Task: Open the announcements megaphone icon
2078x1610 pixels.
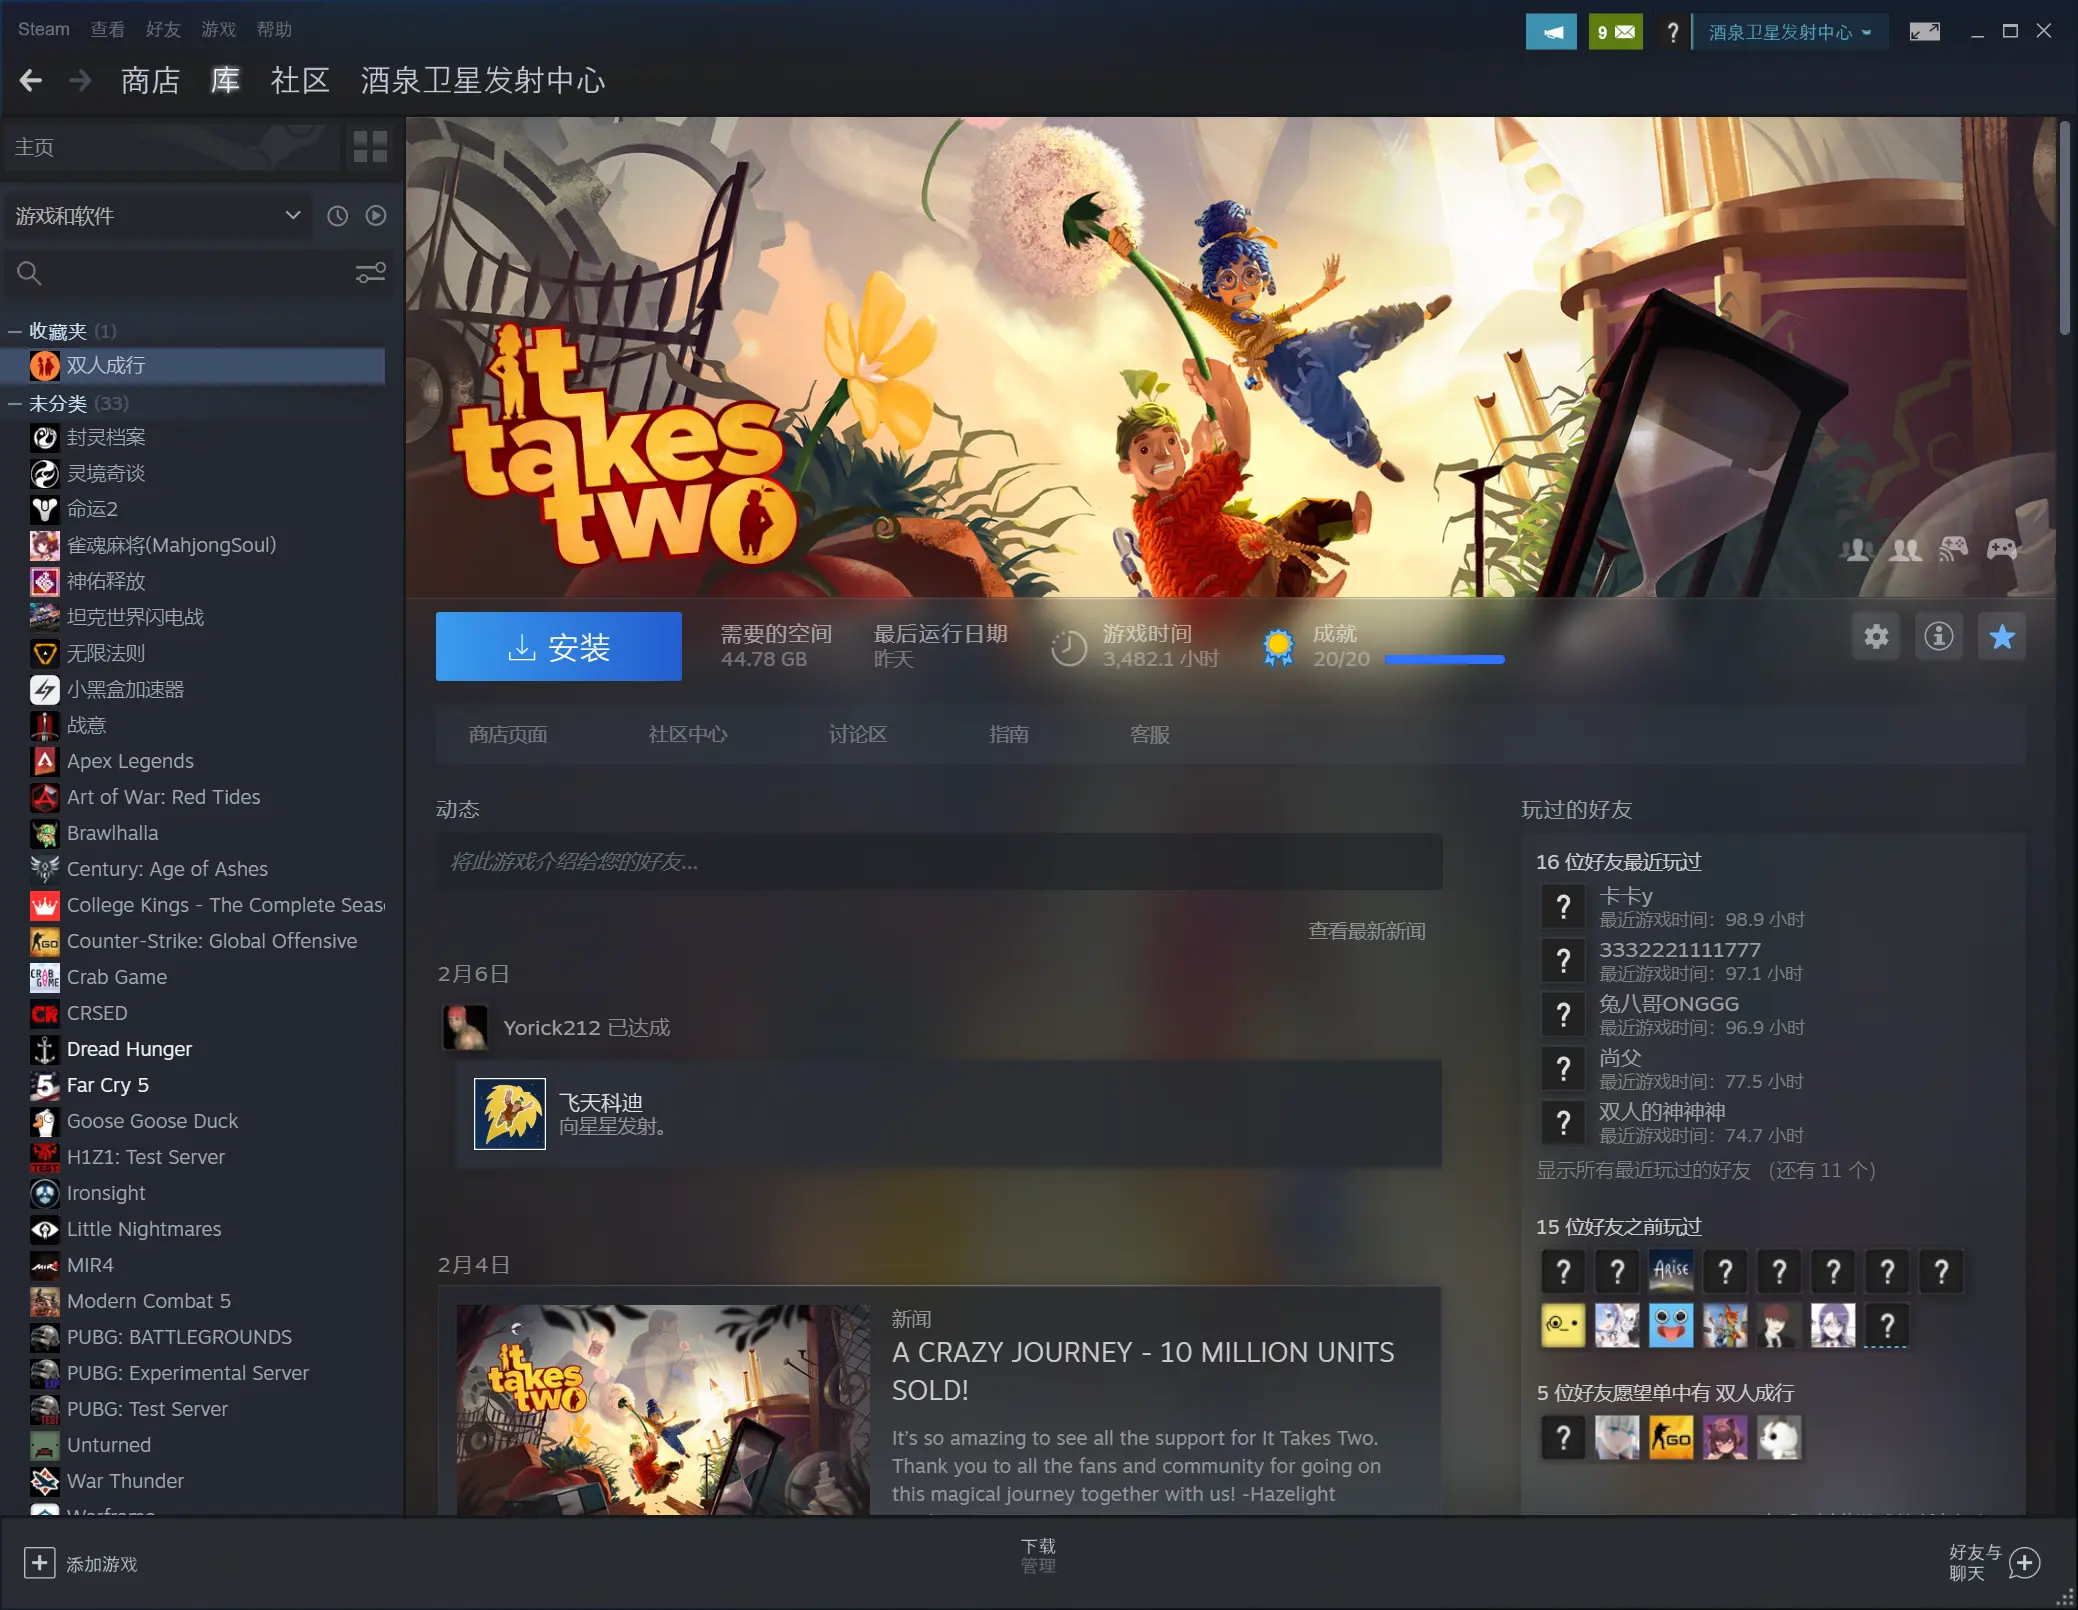Action: (1551, 32)
